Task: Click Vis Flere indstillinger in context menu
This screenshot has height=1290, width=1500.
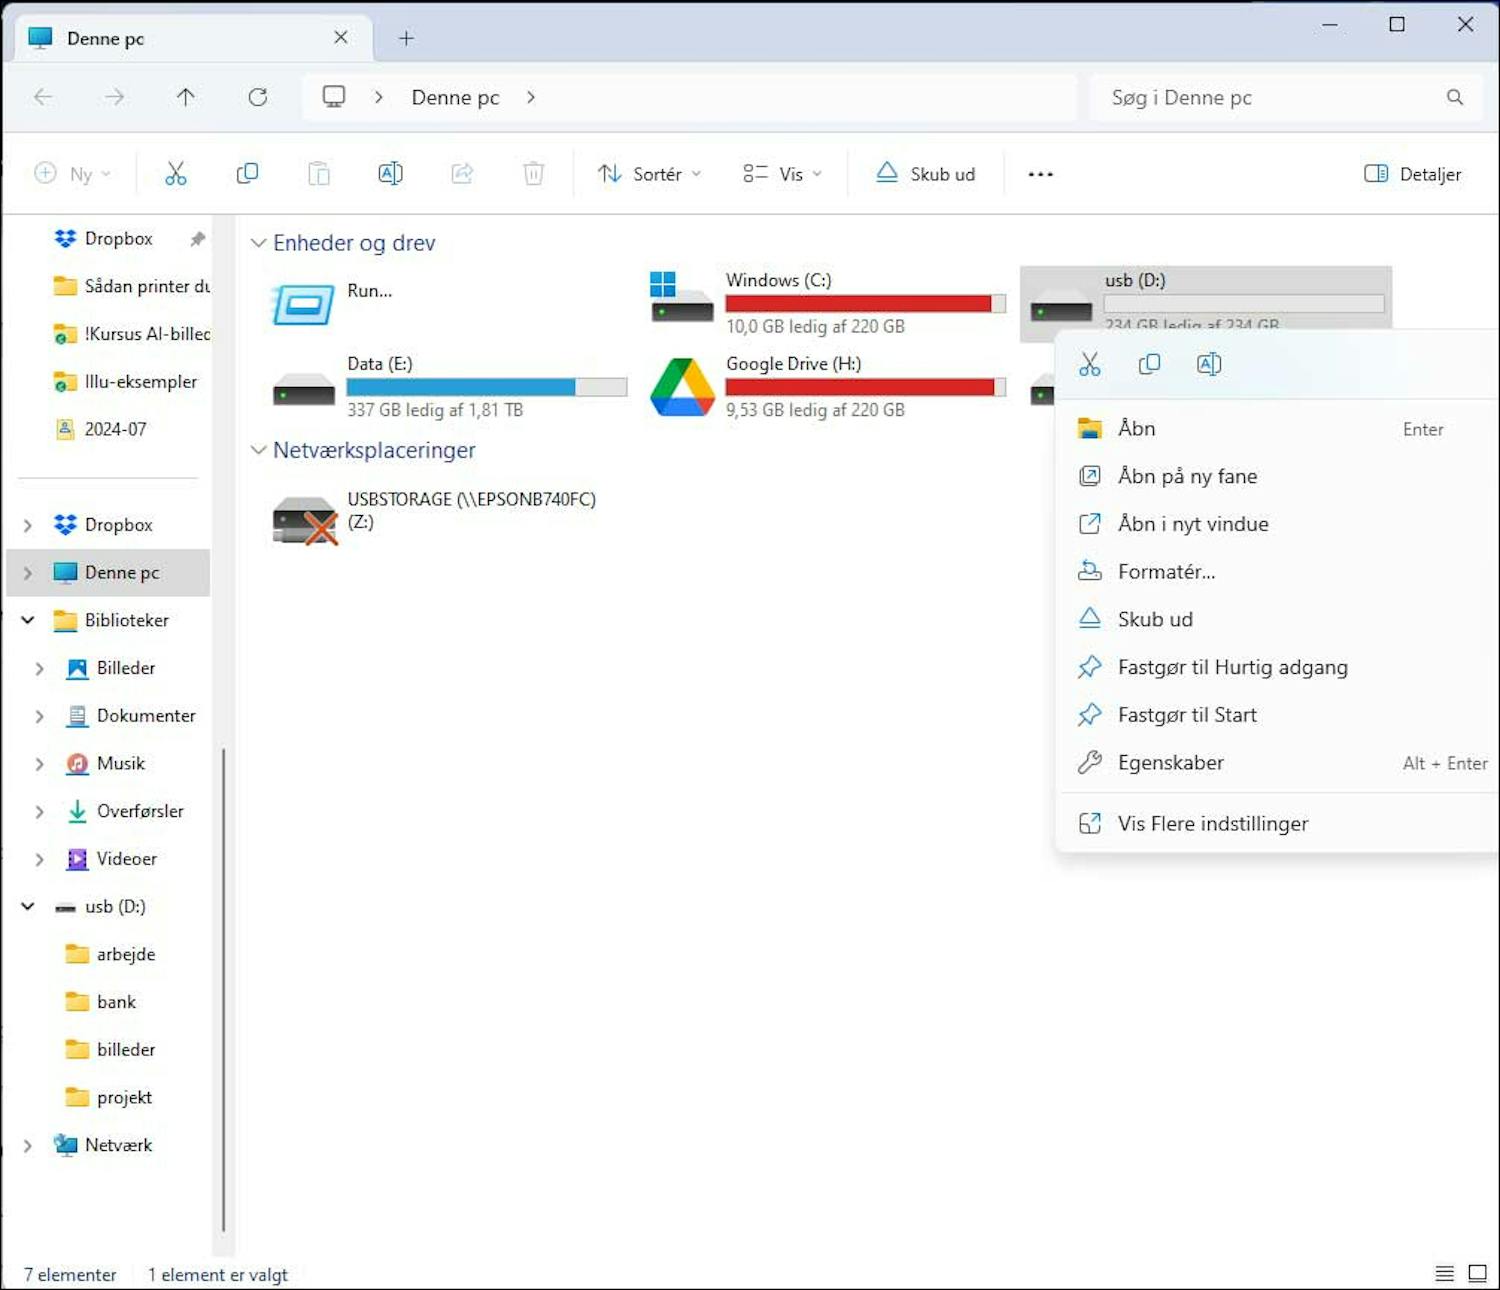Action: [x=1213, y=823]
